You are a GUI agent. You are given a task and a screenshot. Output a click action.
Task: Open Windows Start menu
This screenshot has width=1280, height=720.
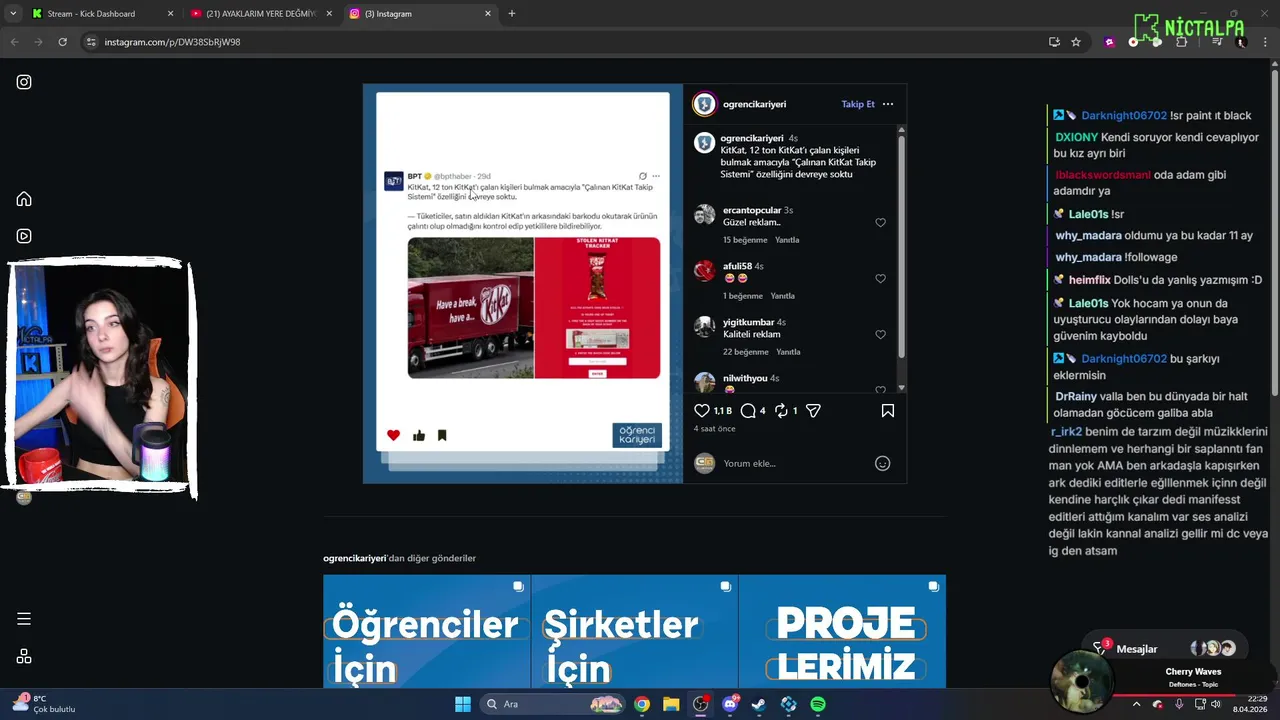463,704
